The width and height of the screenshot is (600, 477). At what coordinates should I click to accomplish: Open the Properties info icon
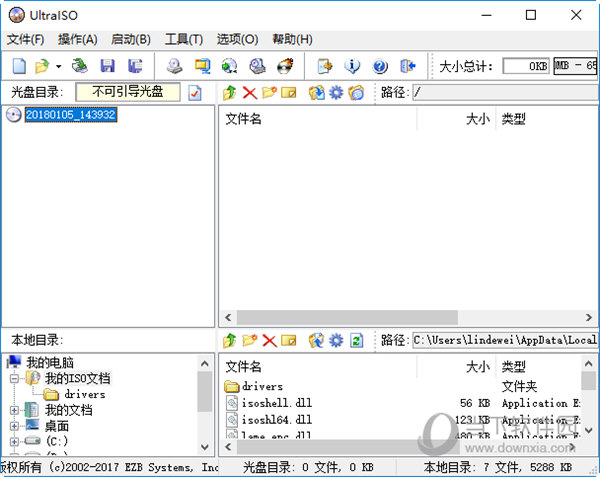pyautogui.click(x=352, y=66)
